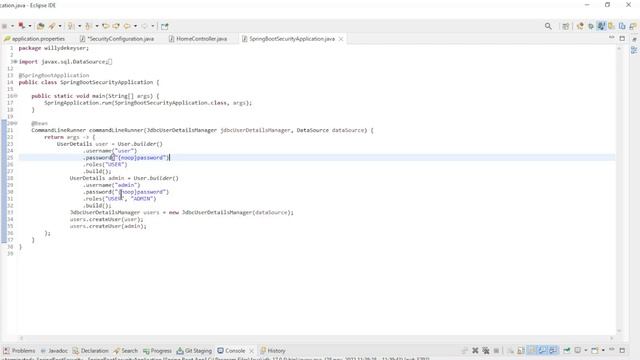The width and height of the screenshot is (640, 360).
Task: Click the red run/launch toolbar icon
Action: pyautogui.click(x=22, y=26)
